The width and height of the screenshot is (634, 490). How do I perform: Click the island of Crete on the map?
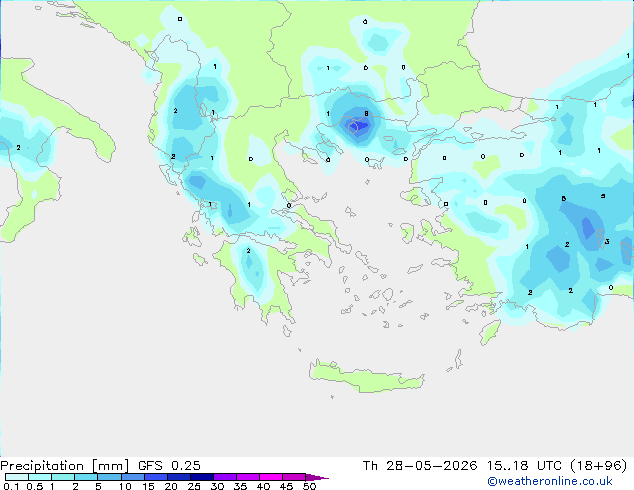[366, 376]
